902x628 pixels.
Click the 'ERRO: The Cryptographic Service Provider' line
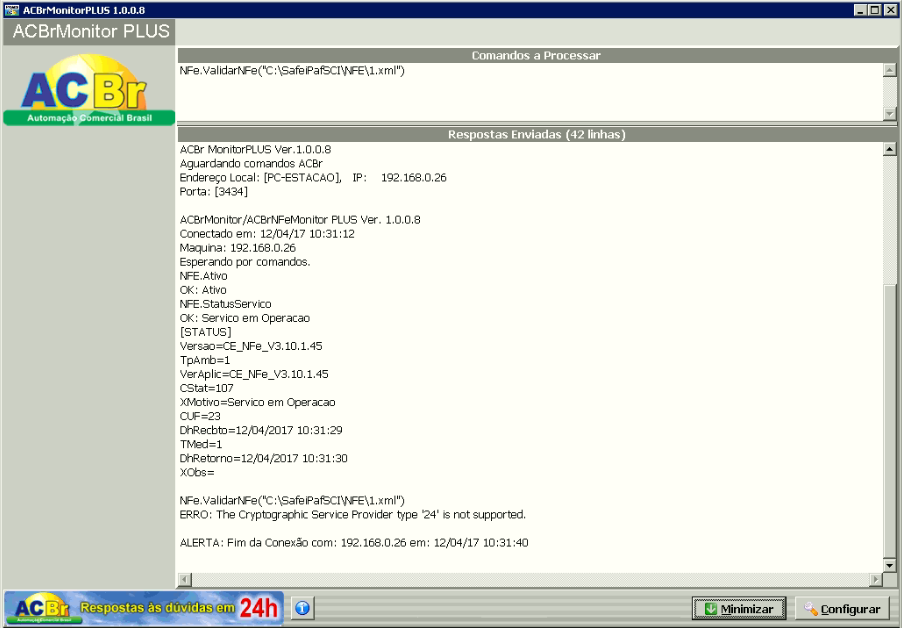pyautogui.click(x=353, y=515)
